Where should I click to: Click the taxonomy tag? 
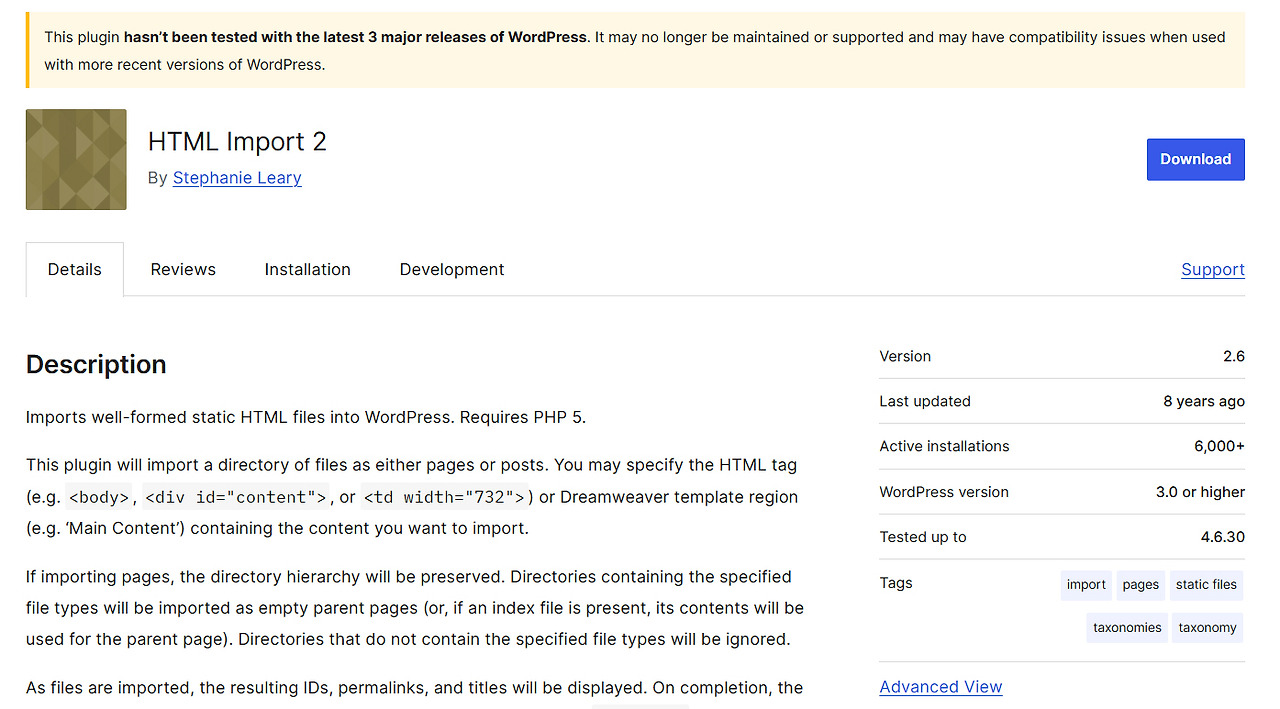click(x=1207, y=627)
